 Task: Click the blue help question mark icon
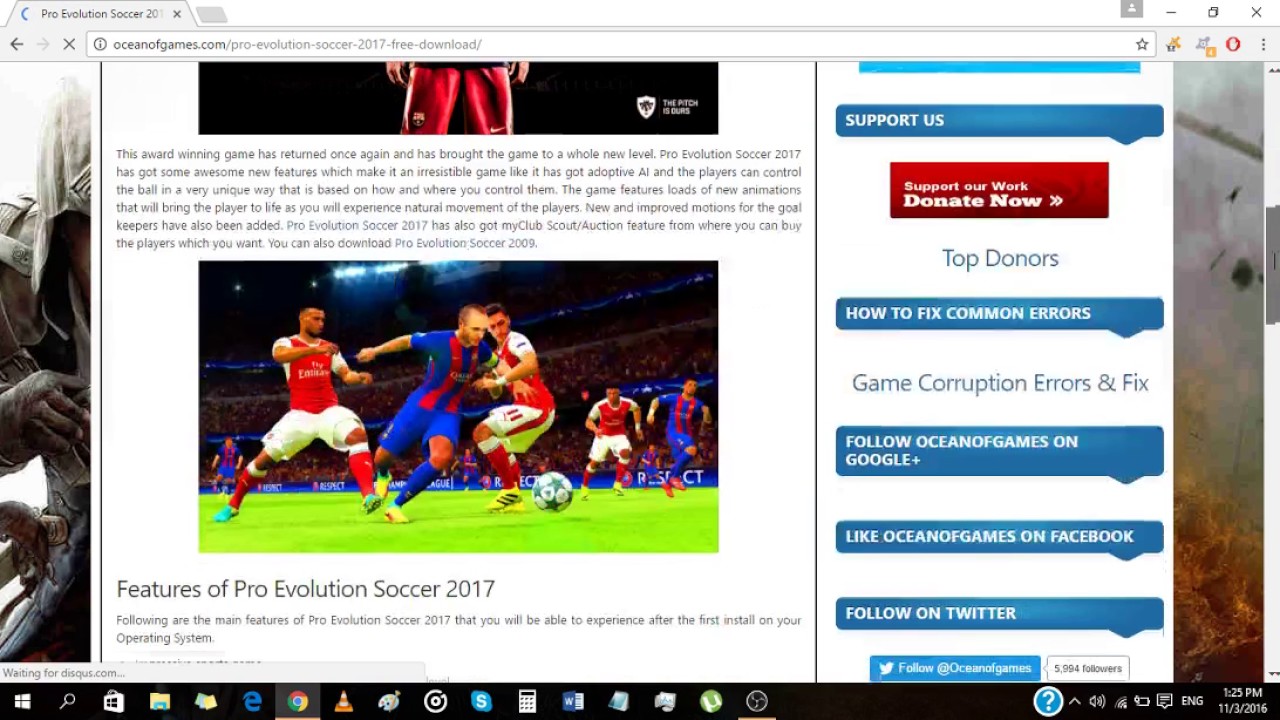(1047, 701)
